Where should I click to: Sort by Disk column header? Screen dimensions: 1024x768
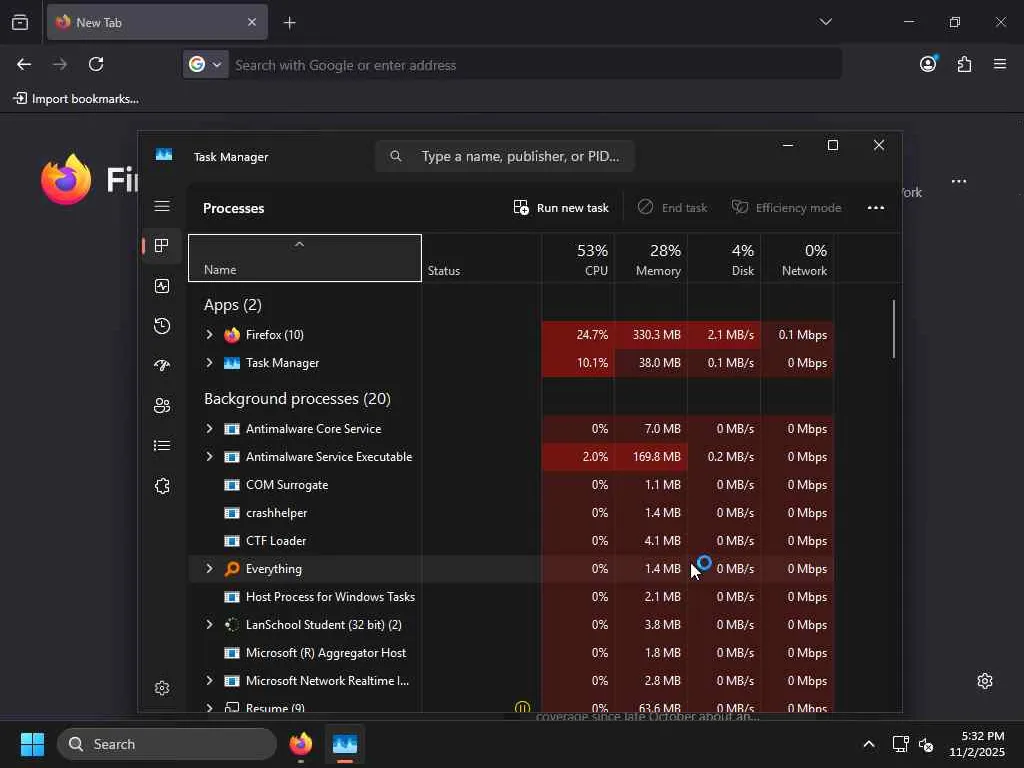[724, 259]
